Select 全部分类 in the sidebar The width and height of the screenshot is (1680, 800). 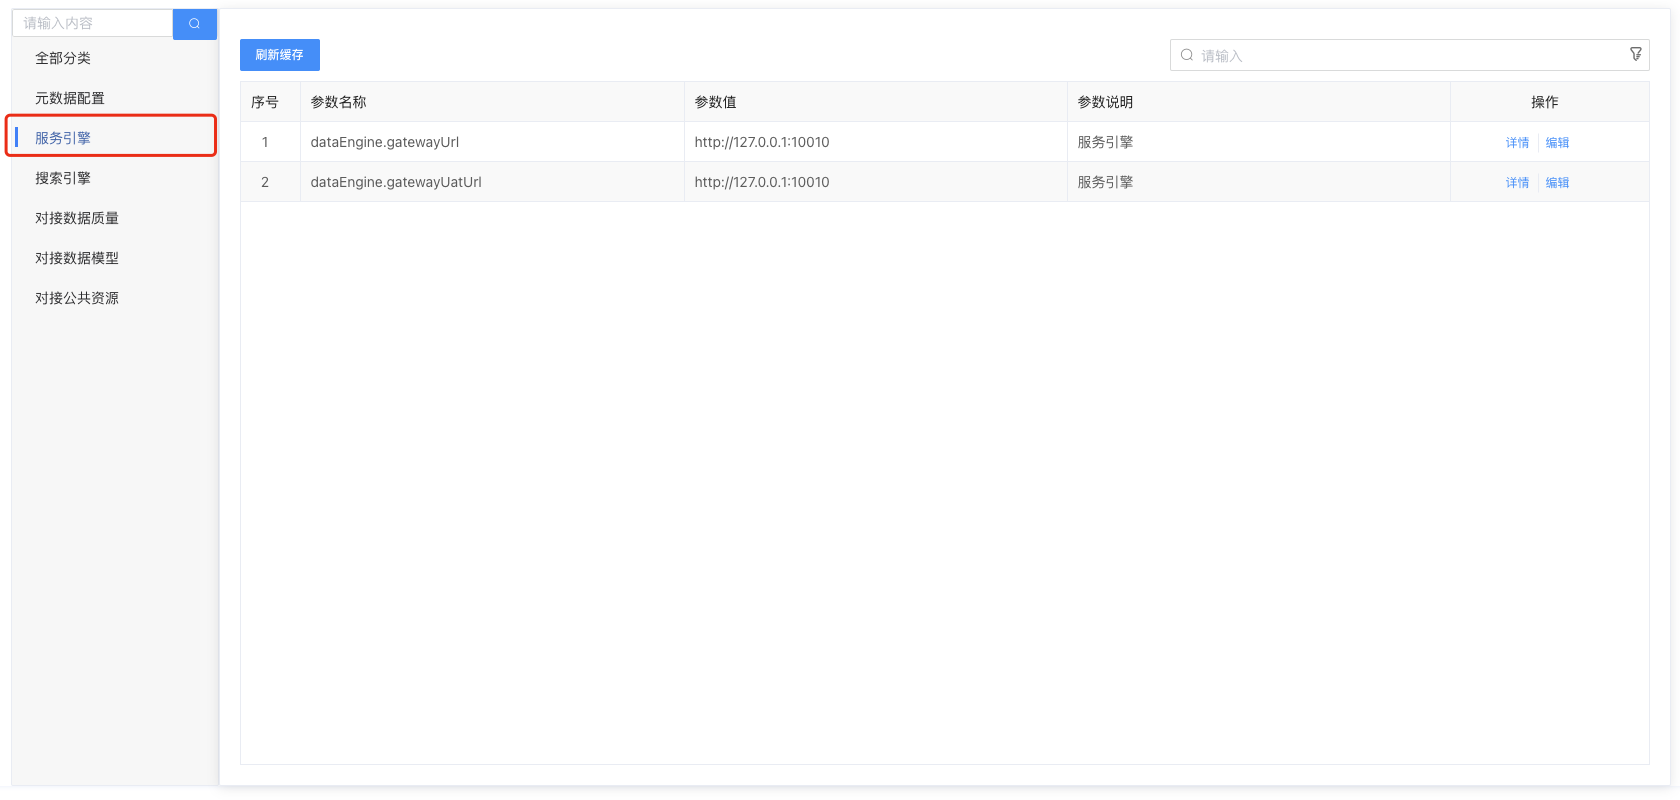(x=63, y=58)
